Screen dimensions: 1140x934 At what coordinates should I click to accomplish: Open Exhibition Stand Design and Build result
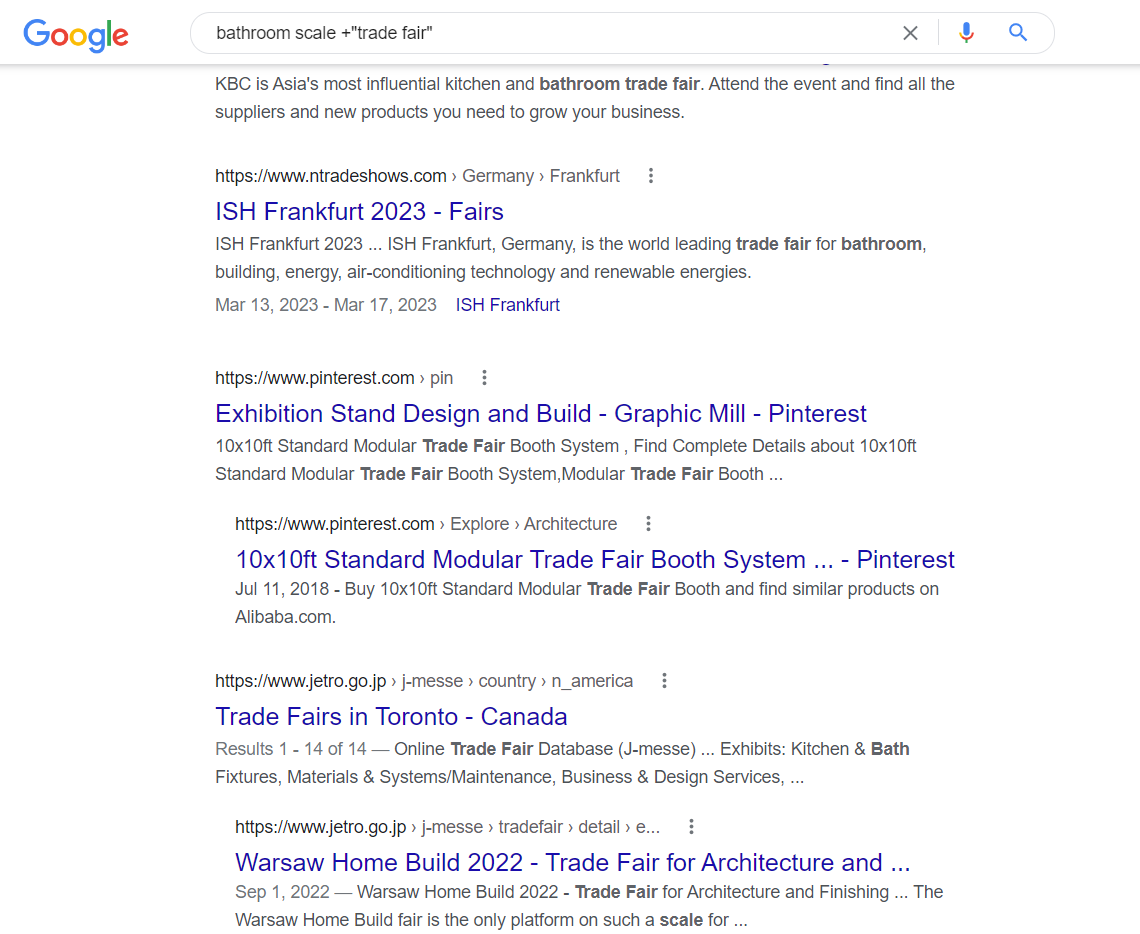[541, 414]
